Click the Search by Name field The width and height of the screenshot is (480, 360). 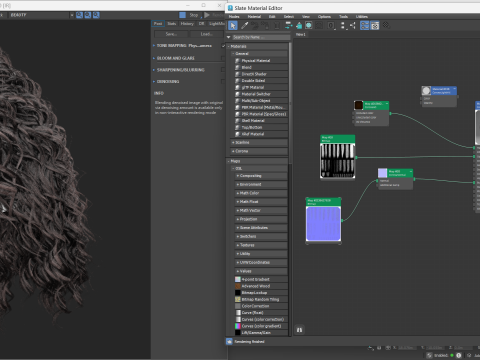[261, 37]
